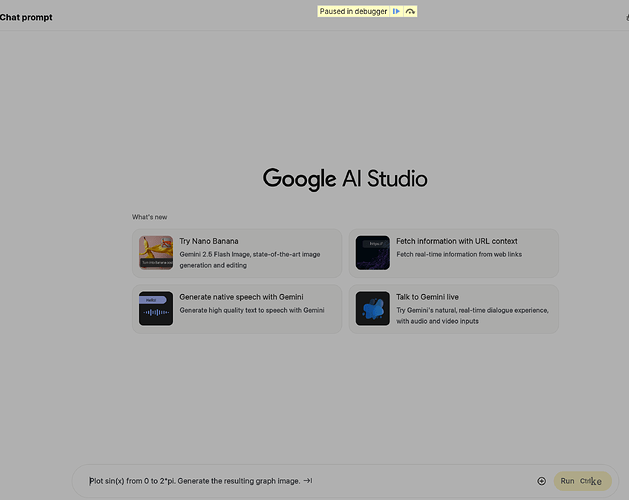This screenshot has height=500, width=629.
Task: Click the tab arrow icon after the prompt text
Action: [308, 480]
